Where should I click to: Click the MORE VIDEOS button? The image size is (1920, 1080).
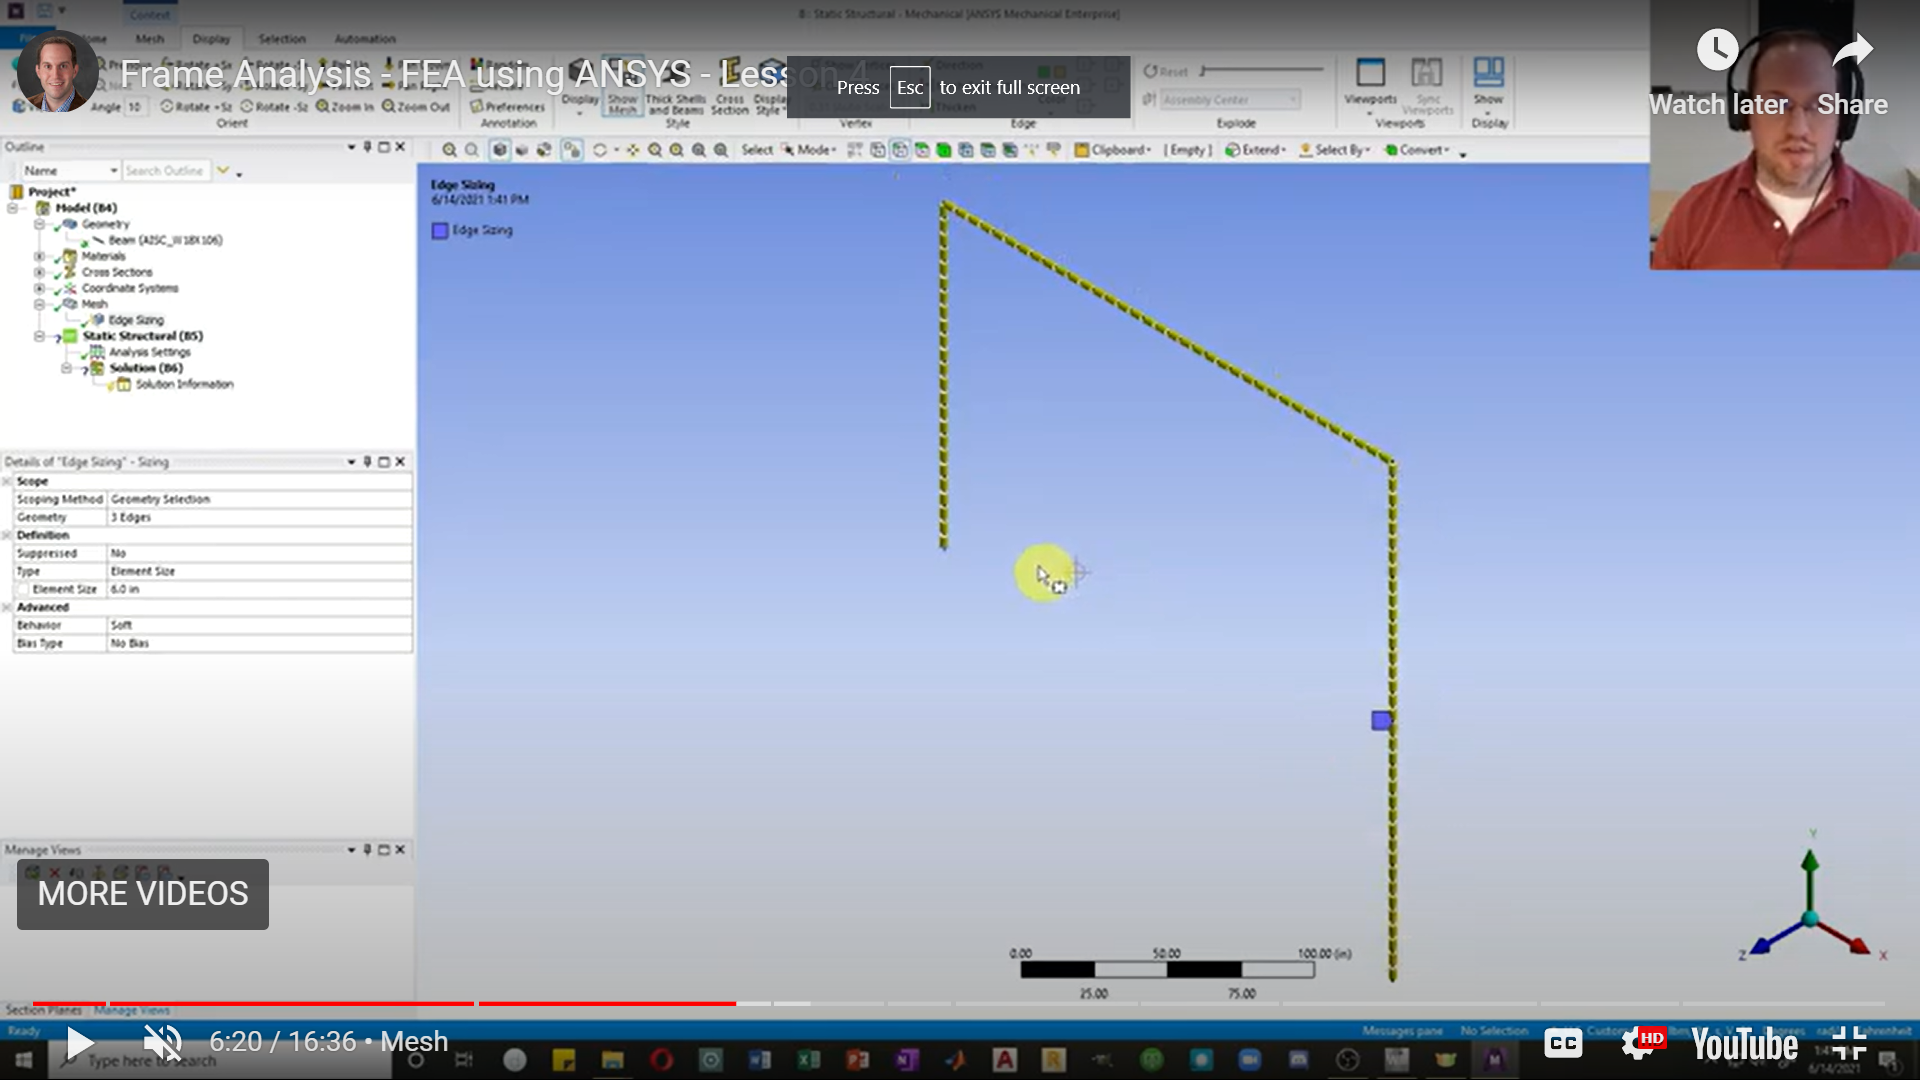[x=143, y=894]
